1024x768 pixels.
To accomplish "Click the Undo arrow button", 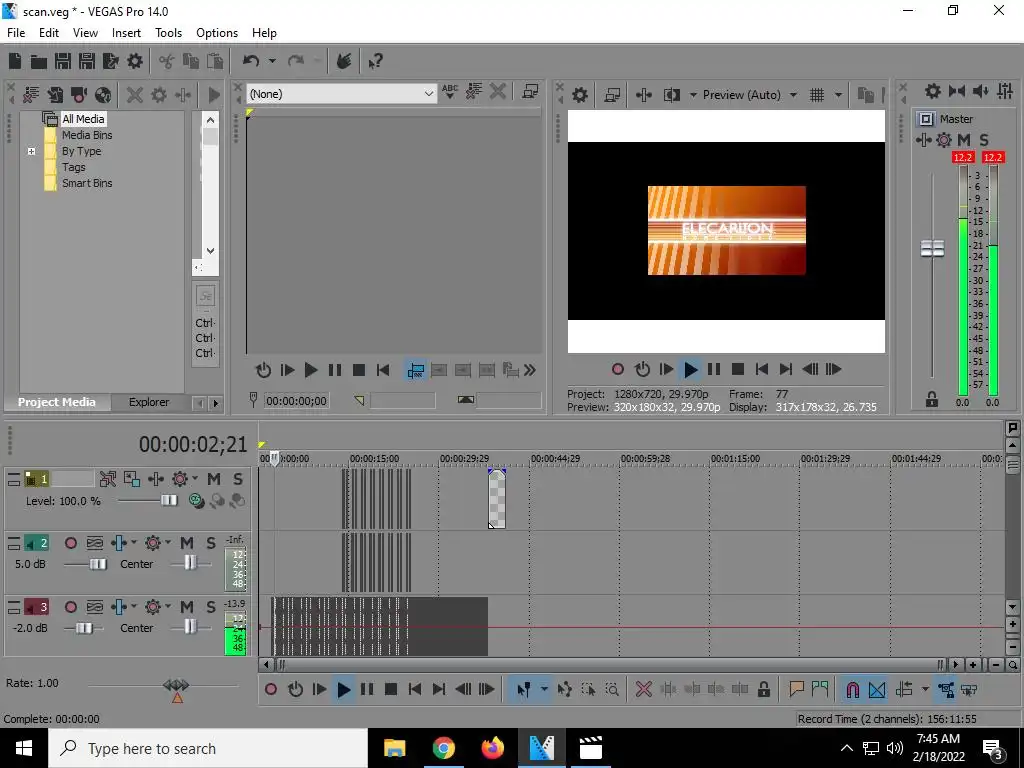I will (x=251, y=61).
